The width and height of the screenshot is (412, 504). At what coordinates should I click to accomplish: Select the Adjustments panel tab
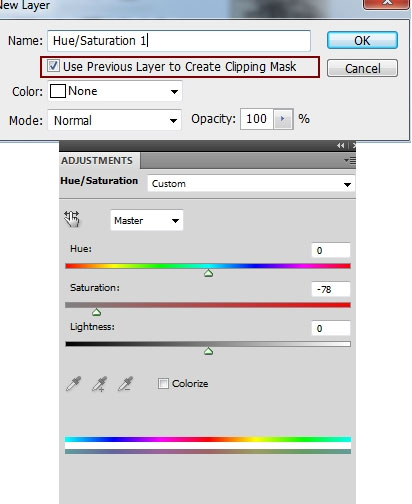click(x=99, y=161)
